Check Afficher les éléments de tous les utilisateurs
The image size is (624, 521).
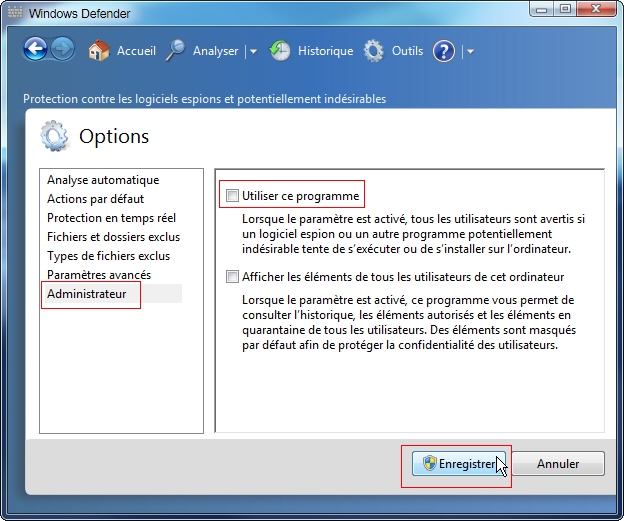click(232, 276)
